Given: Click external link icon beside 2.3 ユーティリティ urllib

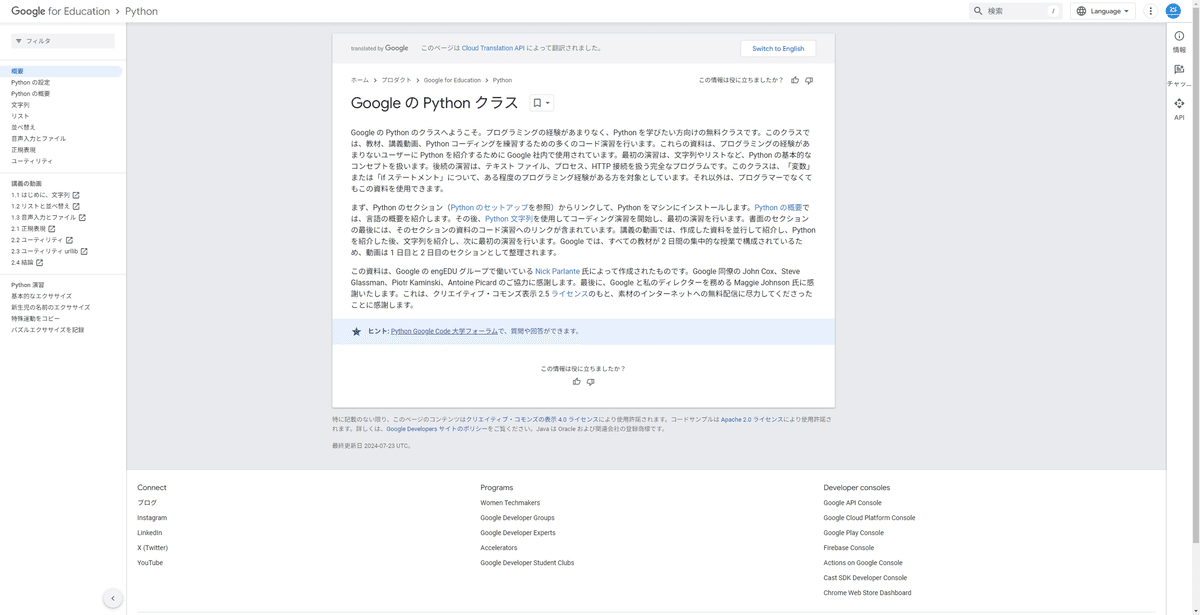Looking at the screenshot, I should coord(84,251).
